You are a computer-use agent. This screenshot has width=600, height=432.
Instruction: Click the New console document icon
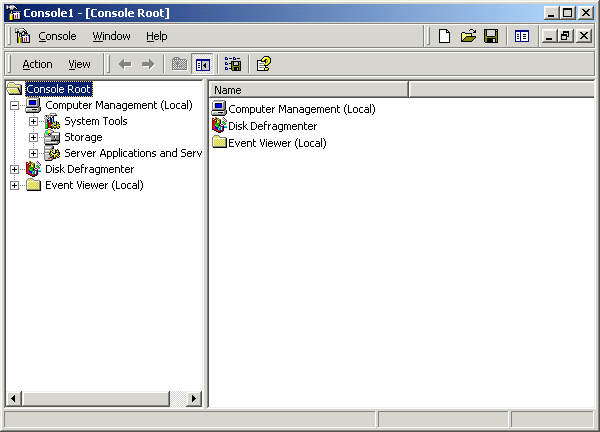pyautogui.click(x=445, y=36)
